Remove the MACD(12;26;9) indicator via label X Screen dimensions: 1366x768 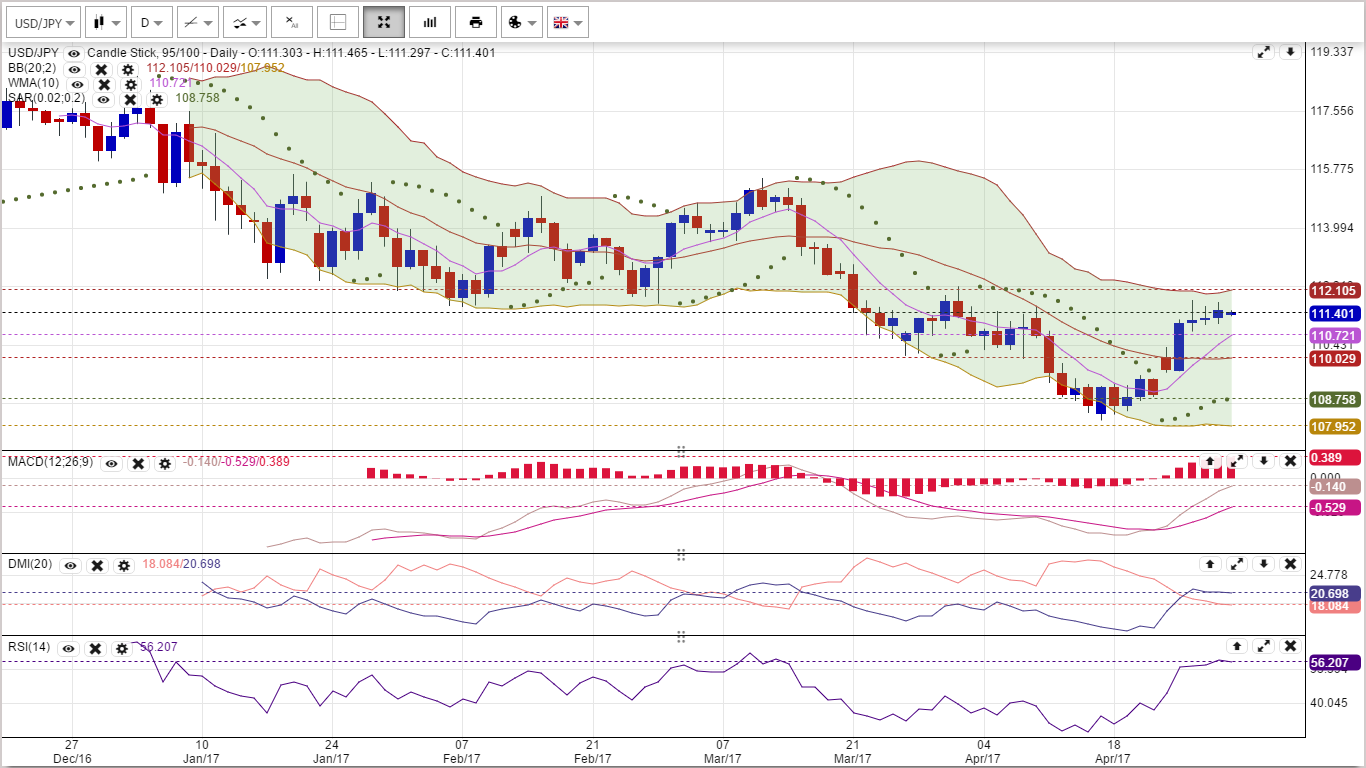138,463
